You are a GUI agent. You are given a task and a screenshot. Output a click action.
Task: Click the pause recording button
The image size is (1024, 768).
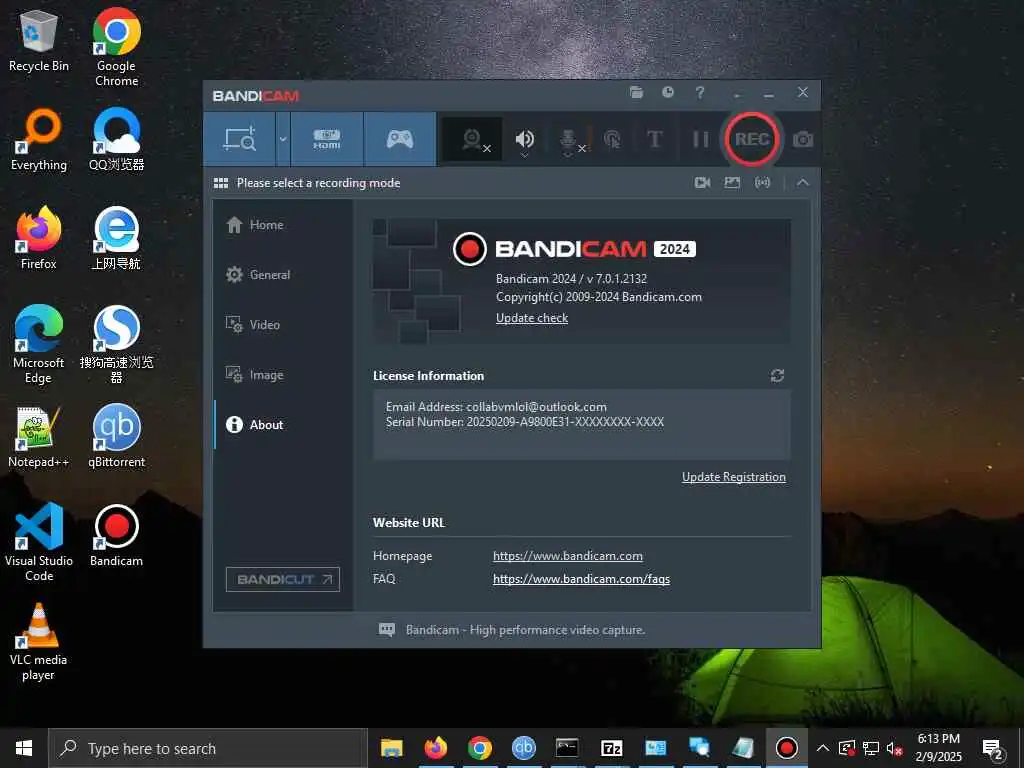coord(700,139)
